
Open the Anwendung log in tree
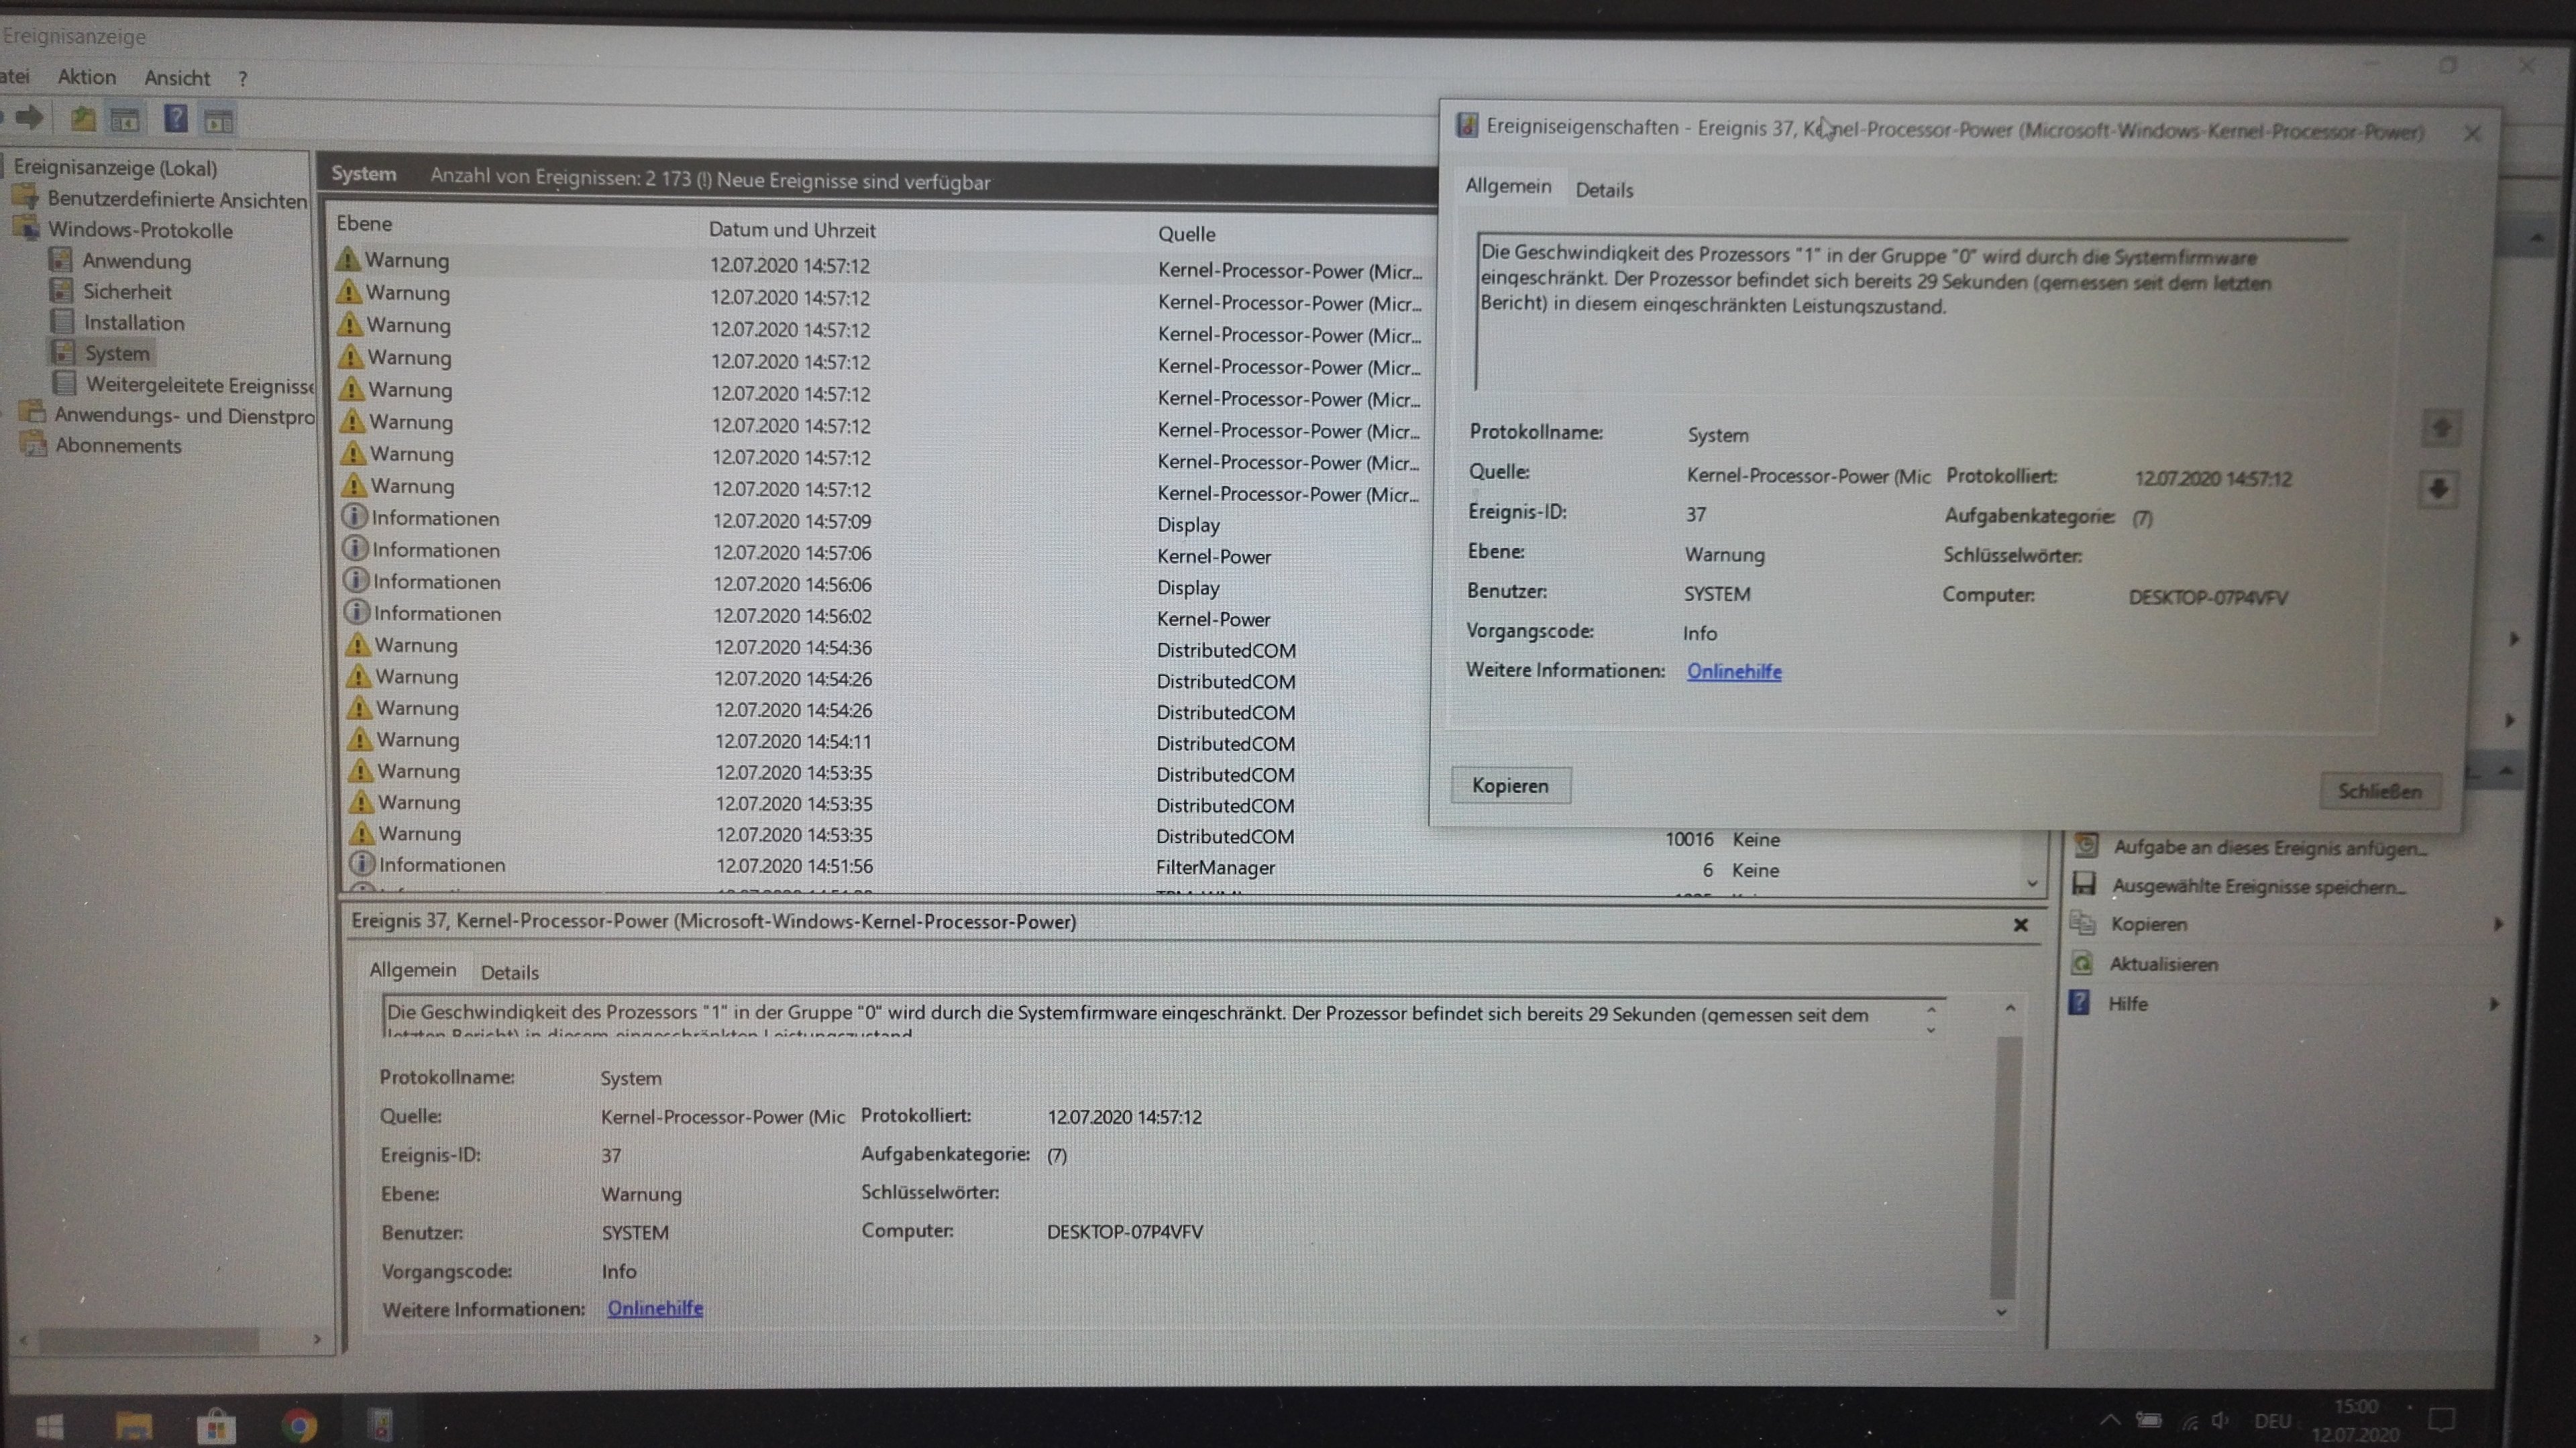136,261
